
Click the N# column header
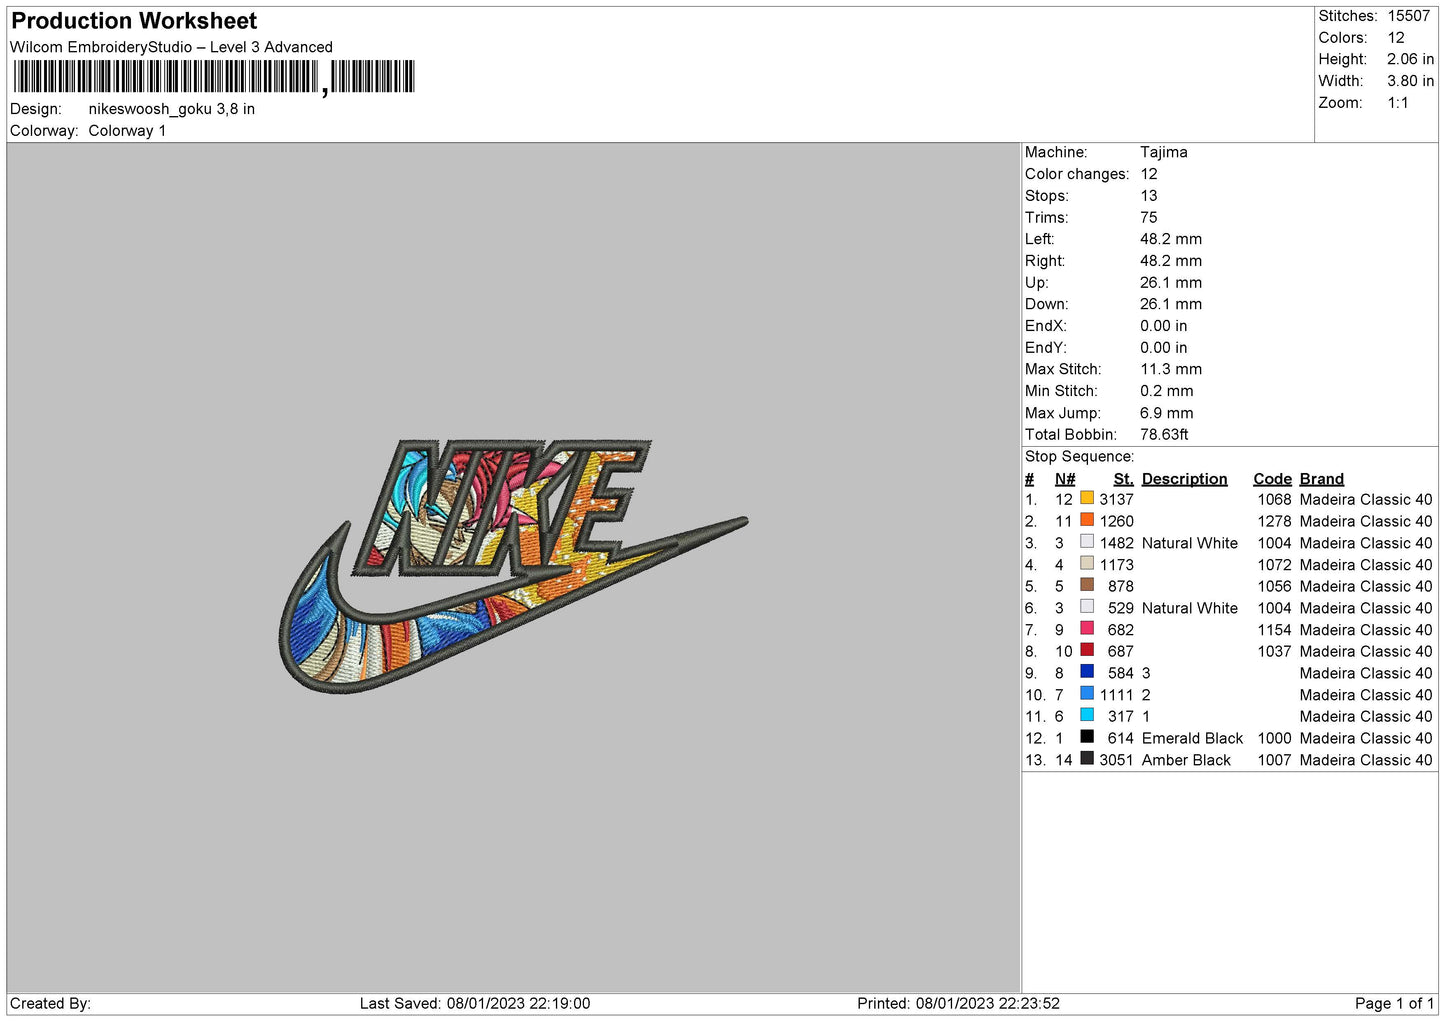[x=1064, y=479]
